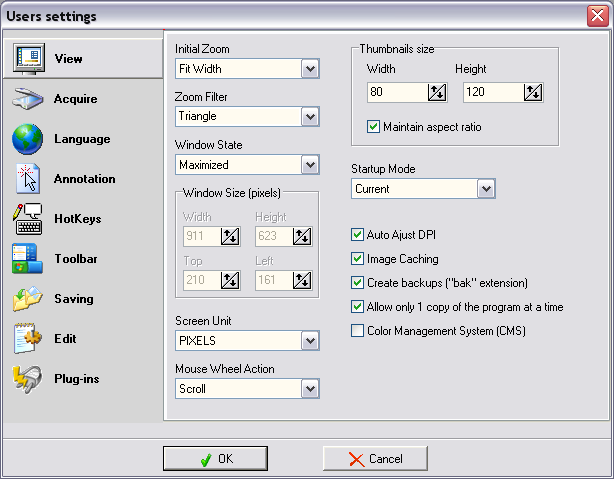Open the Toolbar settings icon
Screen dimensions: 614x479
(x=27, y=258)
